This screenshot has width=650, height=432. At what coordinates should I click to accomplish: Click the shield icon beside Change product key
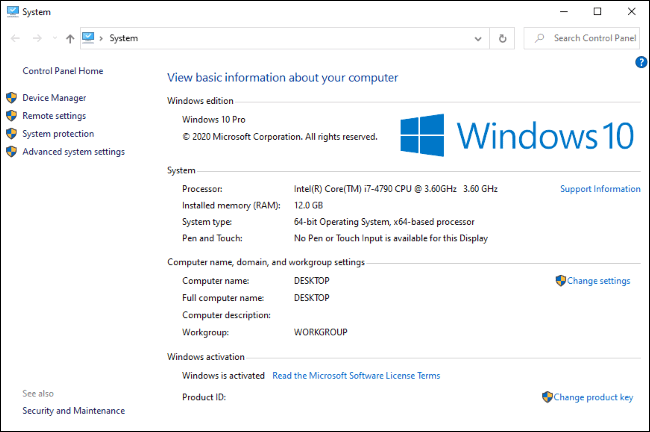coord(547,397)
